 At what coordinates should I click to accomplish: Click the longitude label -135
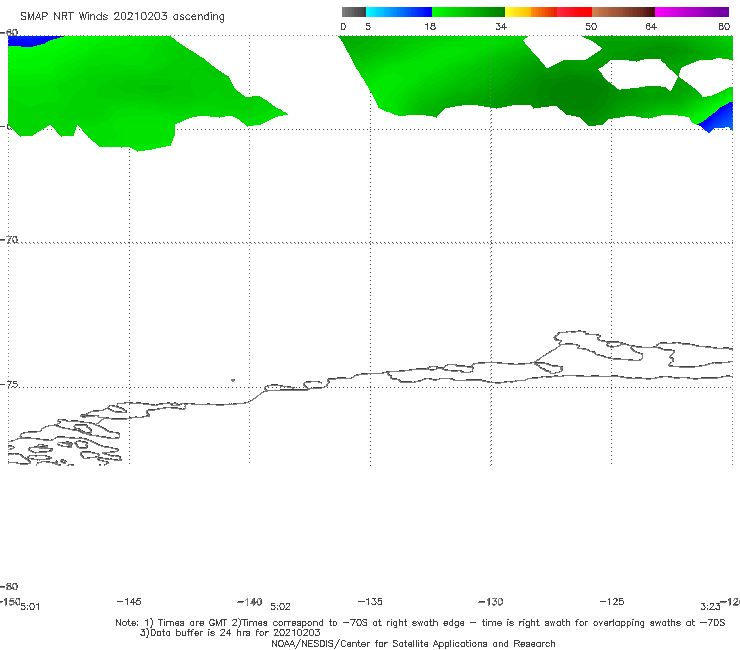pos(370,602)
